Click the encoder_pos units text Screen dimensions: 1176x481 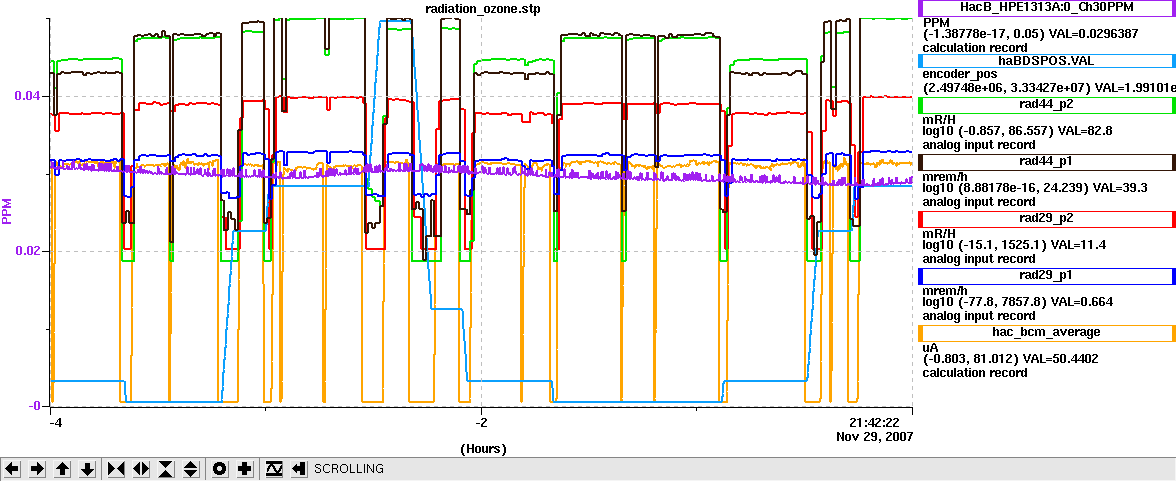(x=959, y=74)
